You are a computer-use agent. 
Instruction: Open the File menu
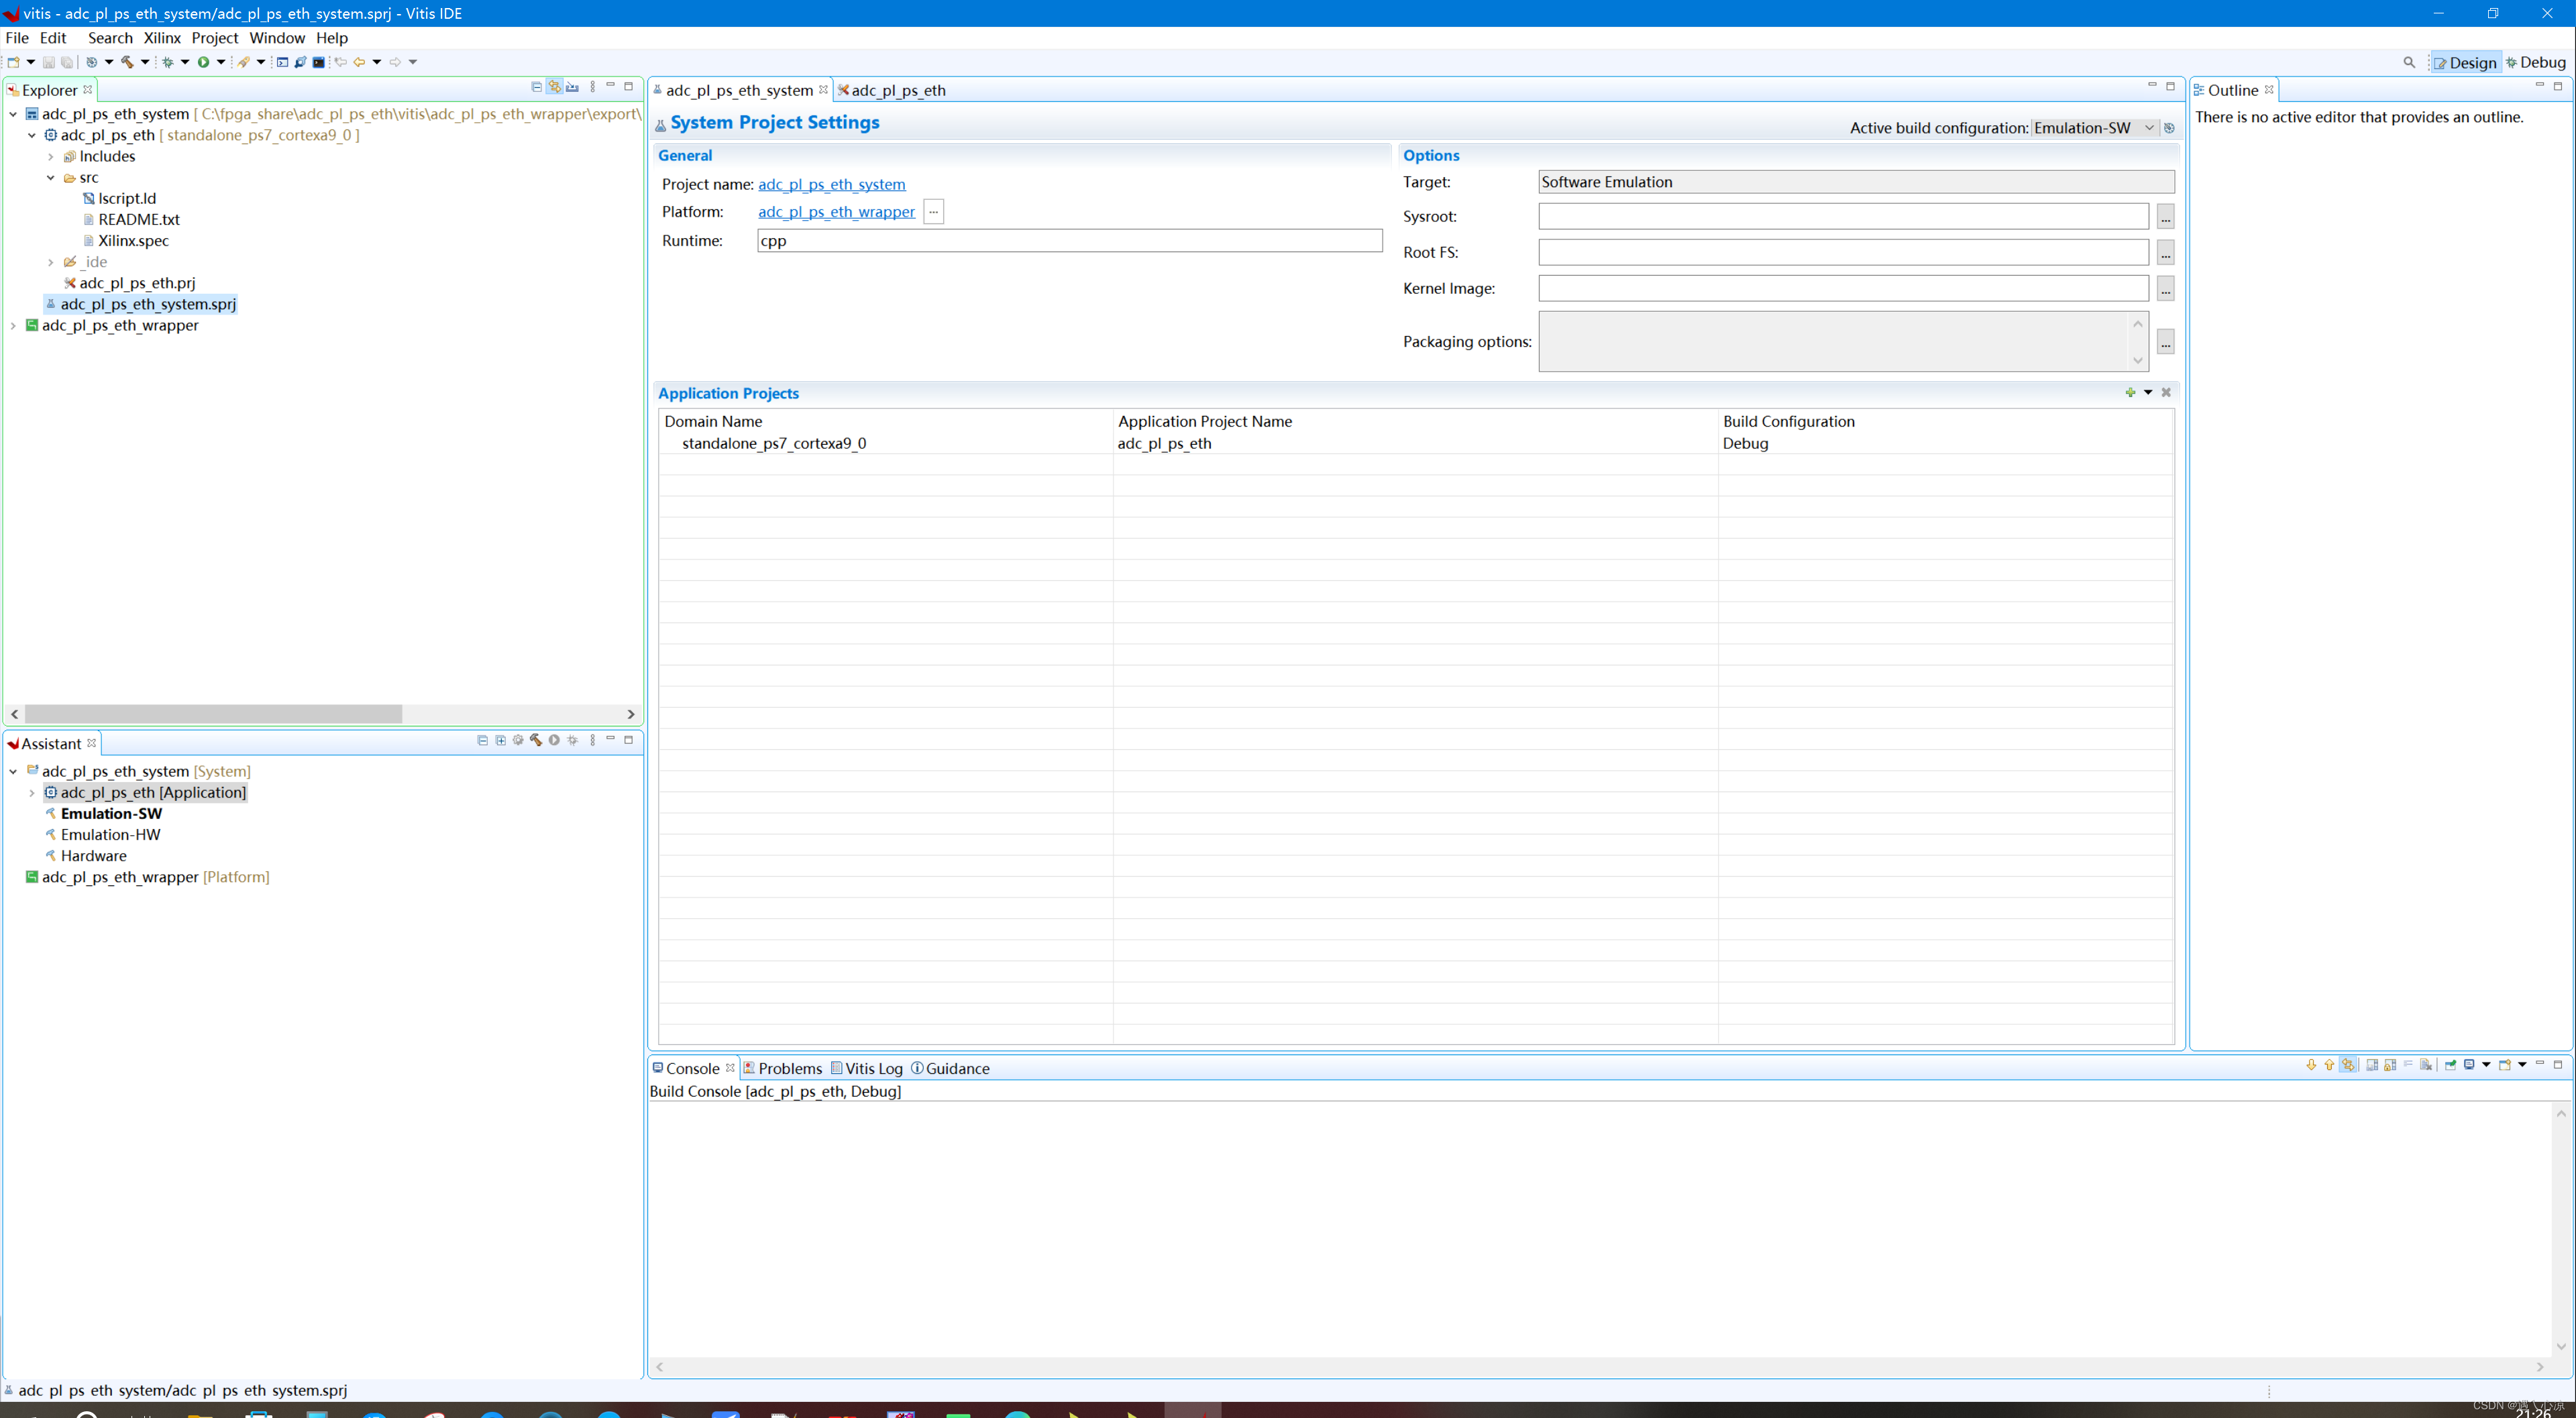pos(17,38)
